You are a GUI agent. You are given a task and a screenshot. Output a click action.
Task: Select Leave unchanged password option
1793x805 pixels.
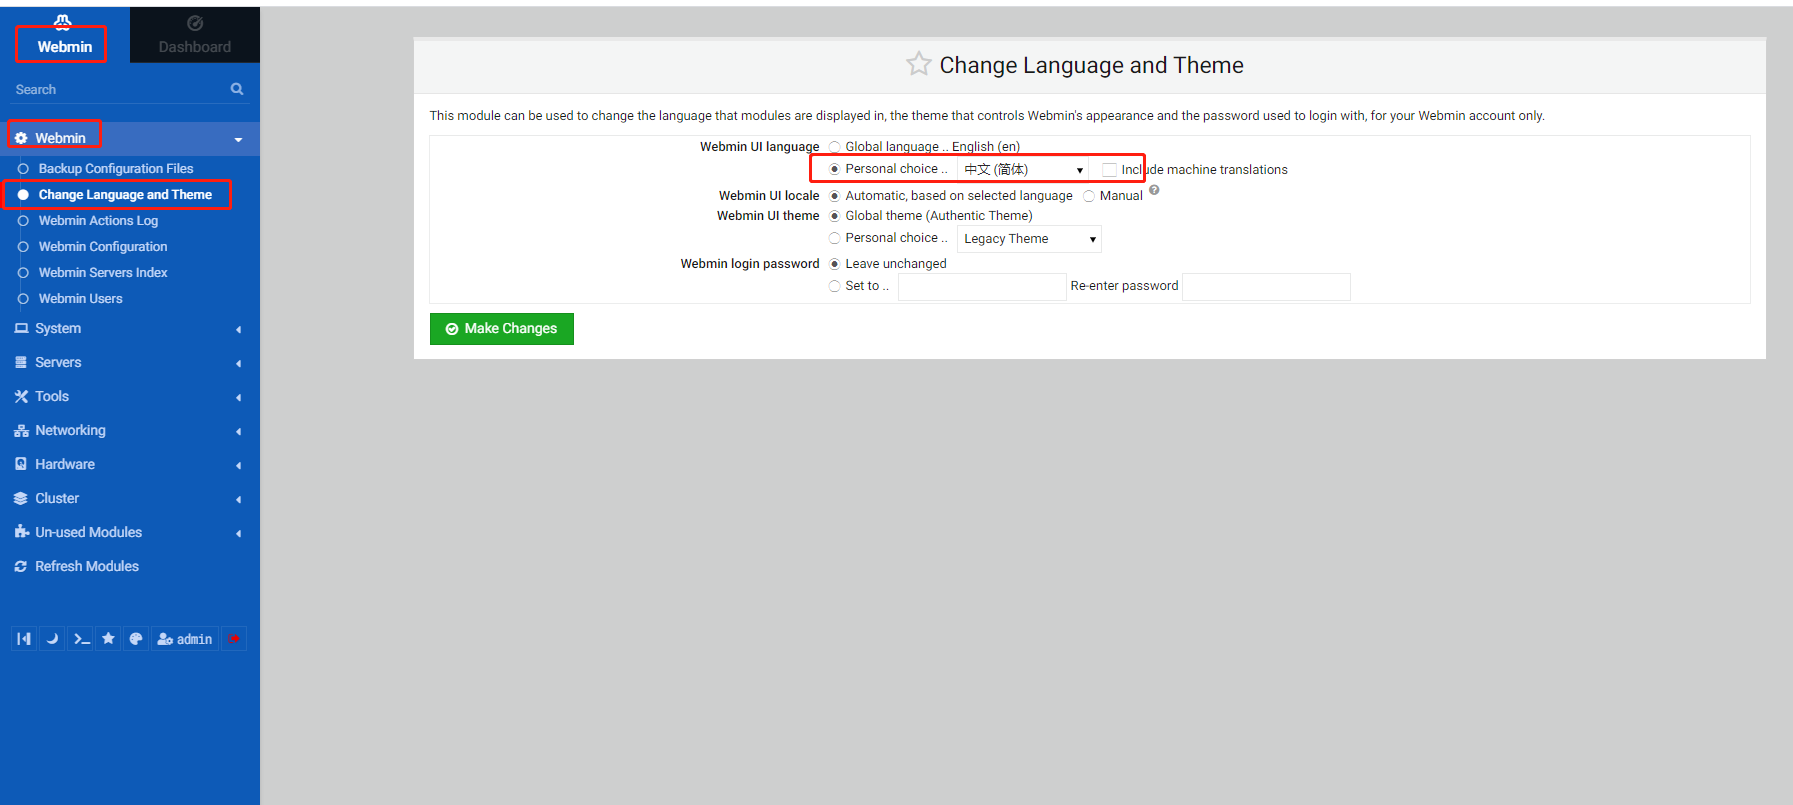coord(834,264)
